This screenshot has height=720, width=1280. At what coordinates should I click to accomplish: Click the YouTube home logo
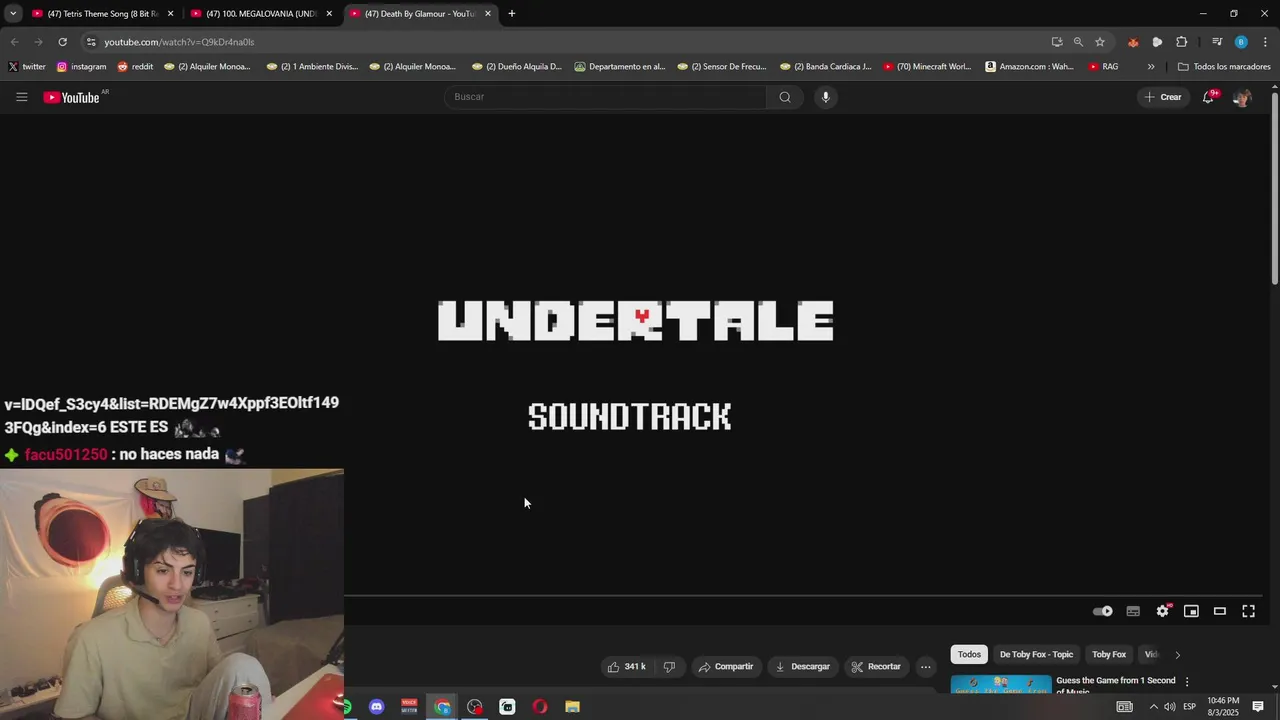point(72,97)
